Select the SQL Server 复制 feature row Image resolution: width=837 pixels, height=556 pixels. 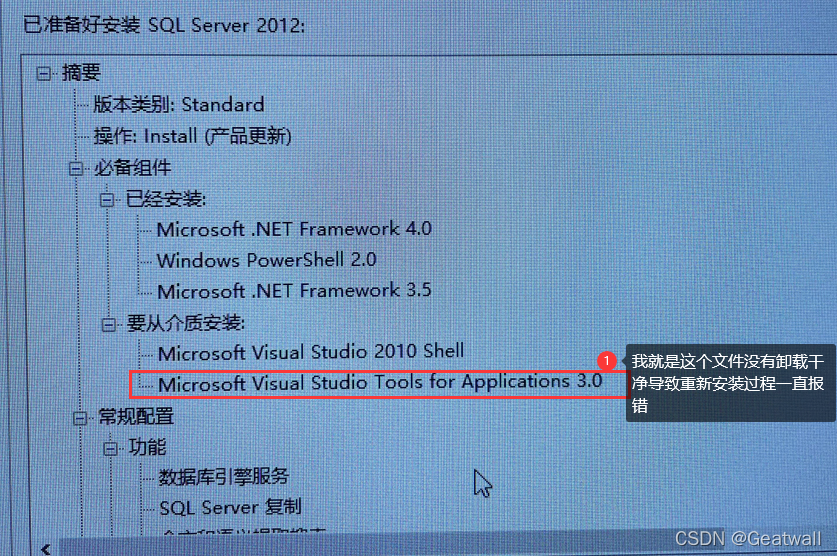(x=231, y=507)
